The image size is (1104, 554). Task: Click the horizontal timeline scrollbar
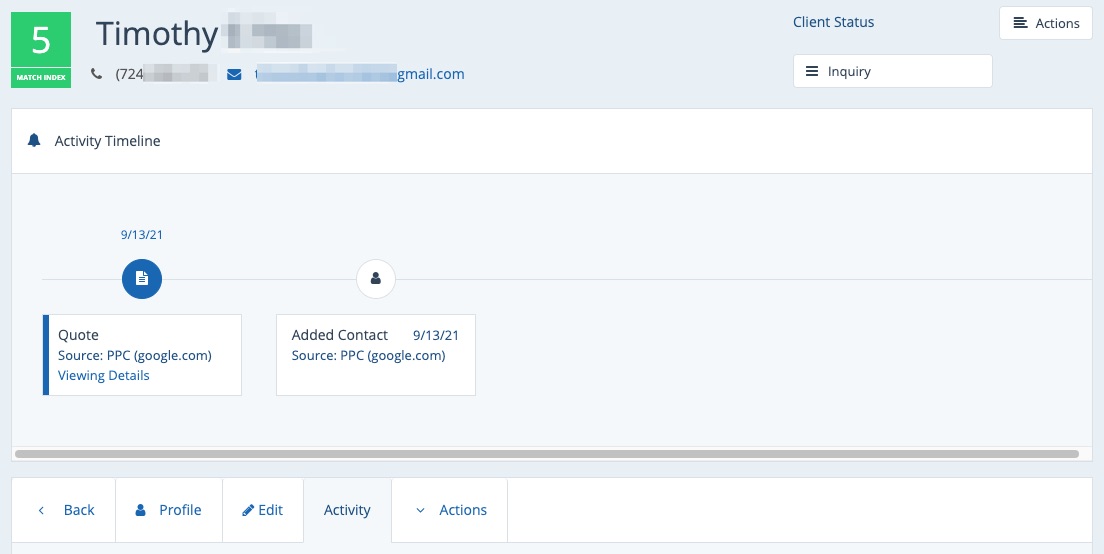(547, 454)
